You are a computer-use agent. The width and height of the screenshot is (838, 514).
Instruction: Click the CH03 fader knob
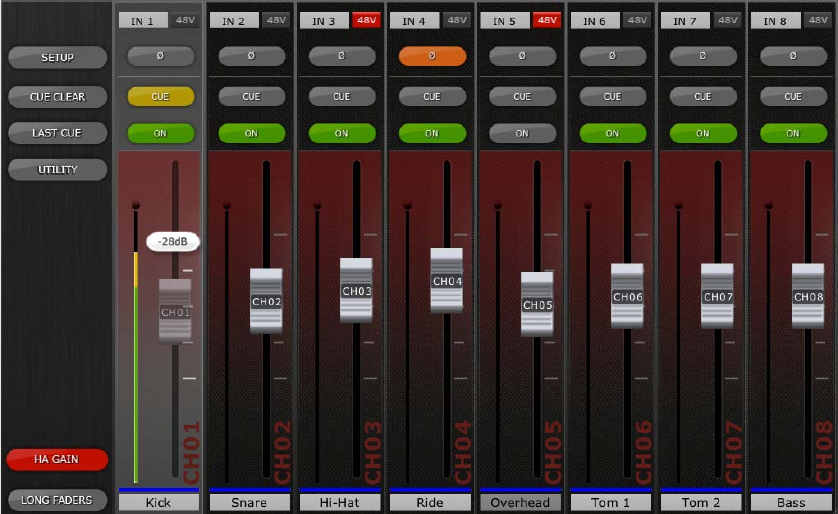point(356,291)
